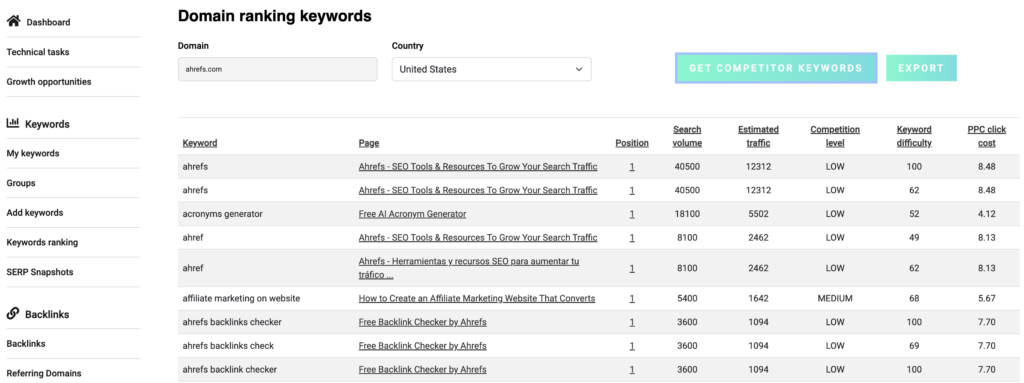Go to Keywords ranking page
The width and height of the screenshot is (1024, 383).
pyautogui.click(x=42, y=242)
